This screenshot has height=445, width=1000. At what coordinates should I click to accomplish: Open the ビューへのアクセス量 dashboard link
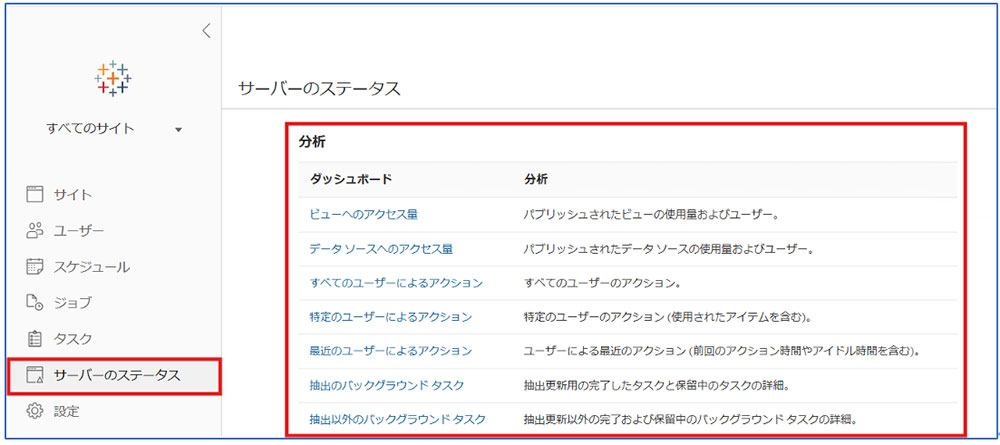coord(364,213)
